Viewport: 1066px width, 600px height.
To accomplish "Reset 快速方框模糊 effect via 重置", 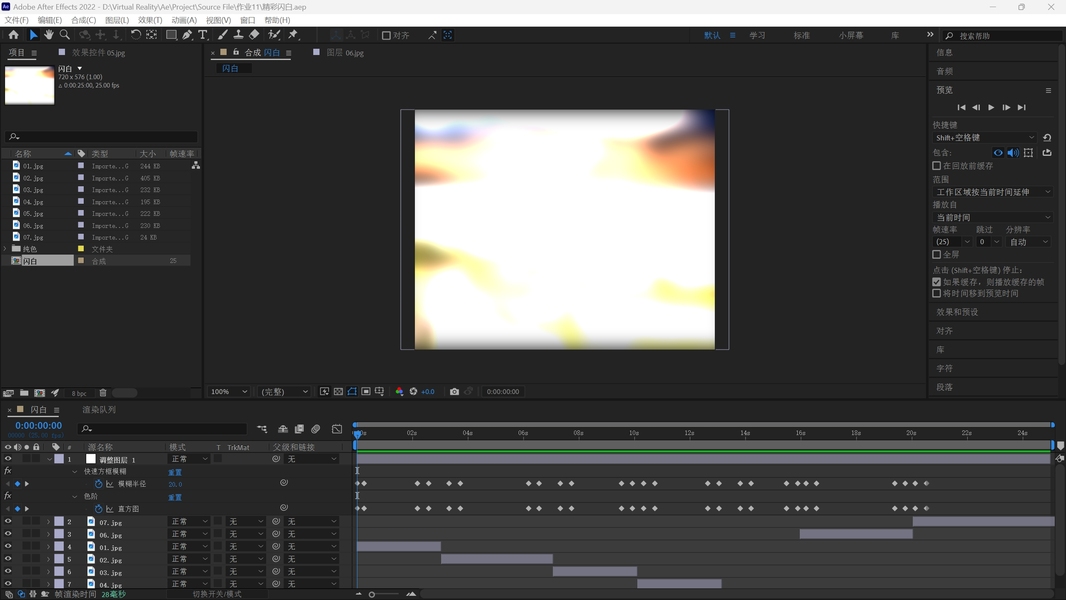I will (x=175, y=472).
